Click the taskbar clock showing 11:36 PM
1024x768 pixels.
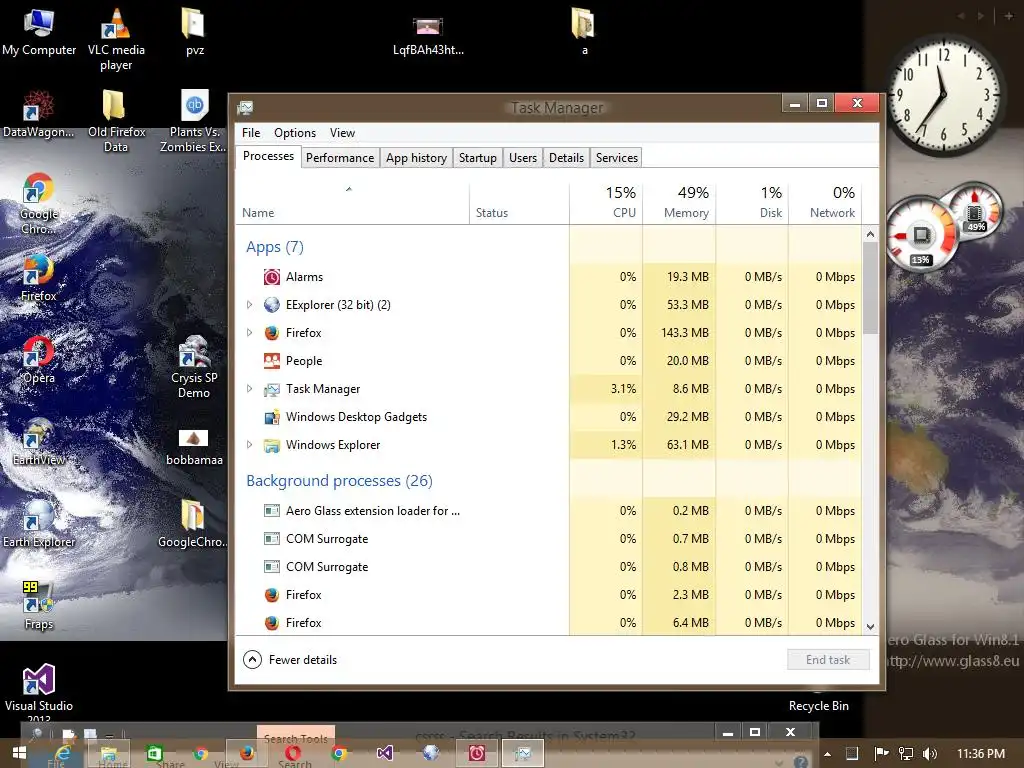pos(981,754)
